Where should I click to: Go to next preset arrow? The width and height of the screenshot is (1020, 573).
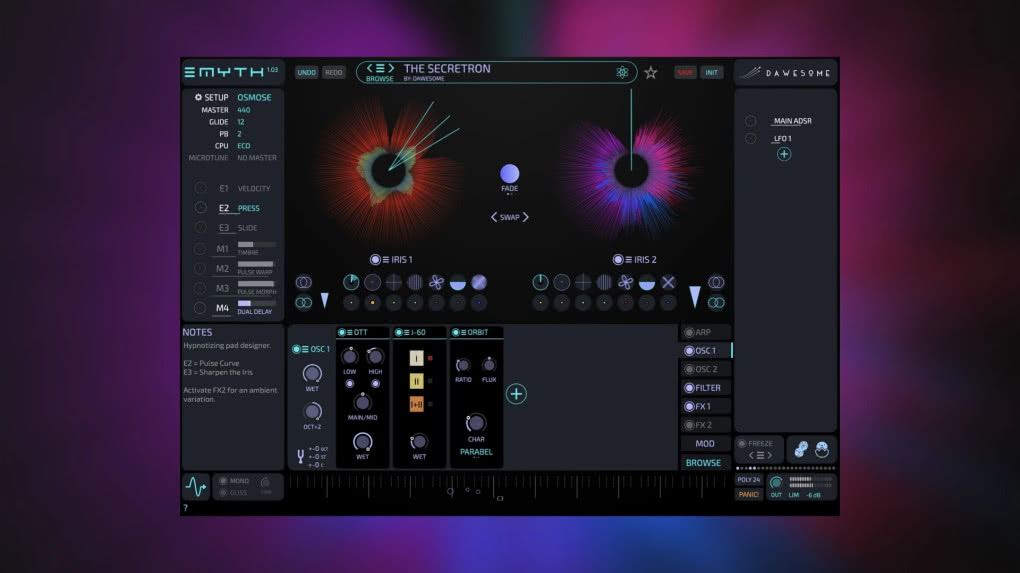coord(391,68)
